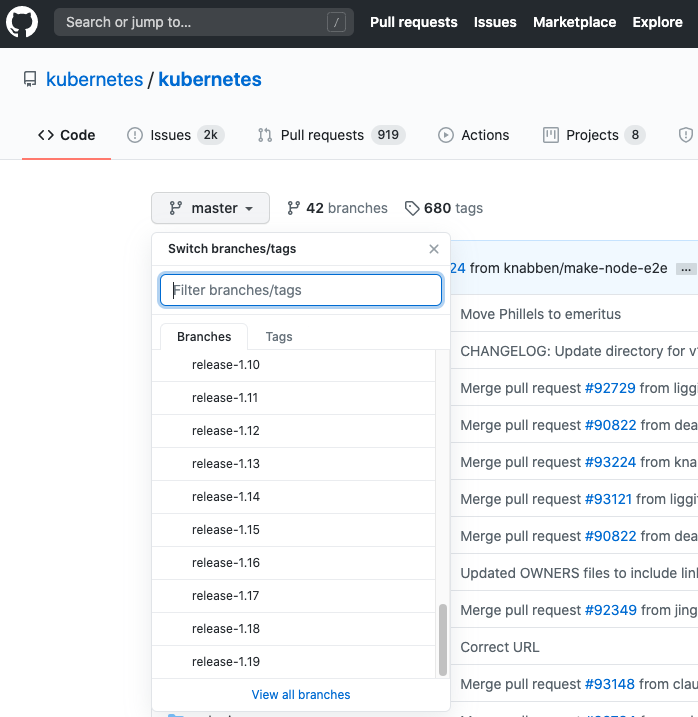Open the master branch dropdown
Image resolution: width=698 pixels, height=717 pixels.
click(x=210, y=208)
